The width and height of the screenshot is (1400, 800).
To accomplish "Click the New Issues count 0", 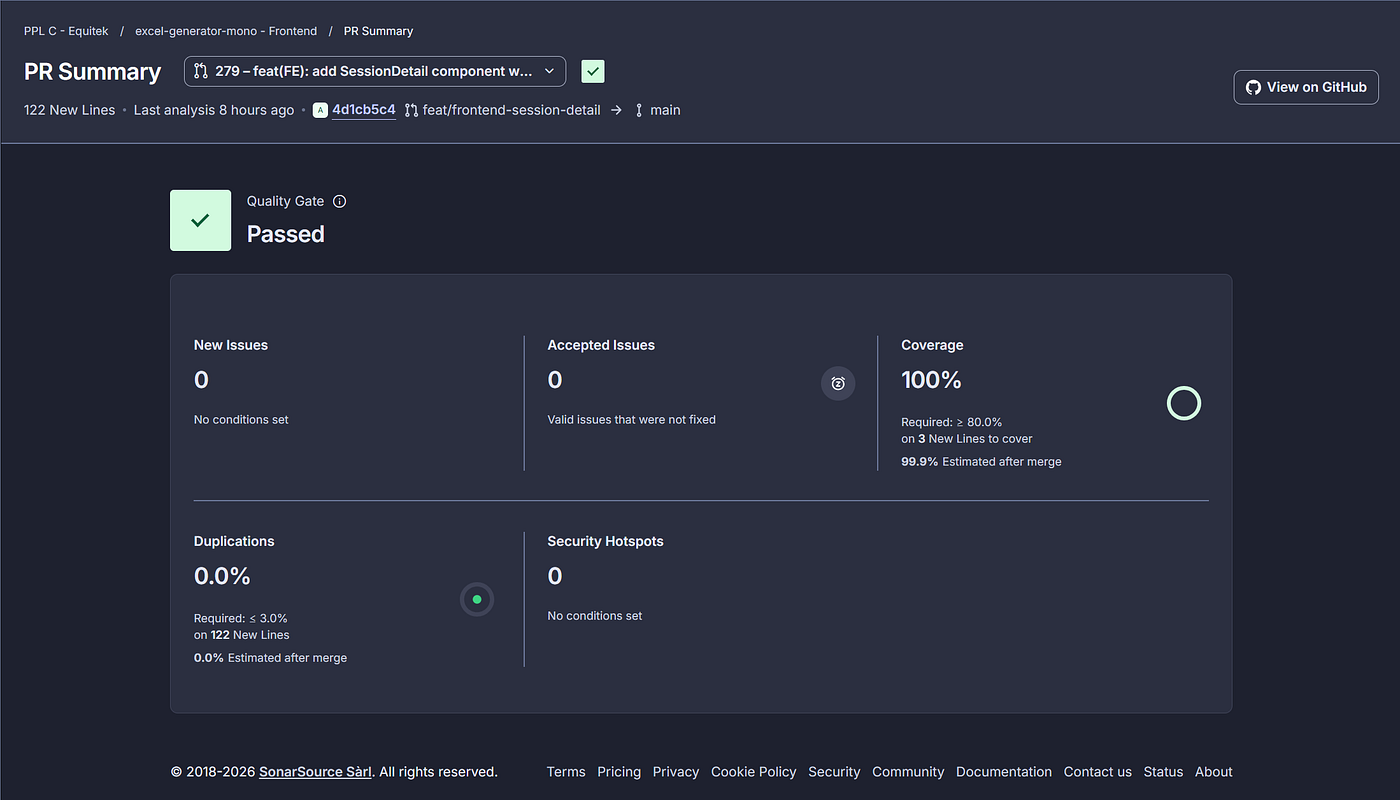I will [201, 380].
